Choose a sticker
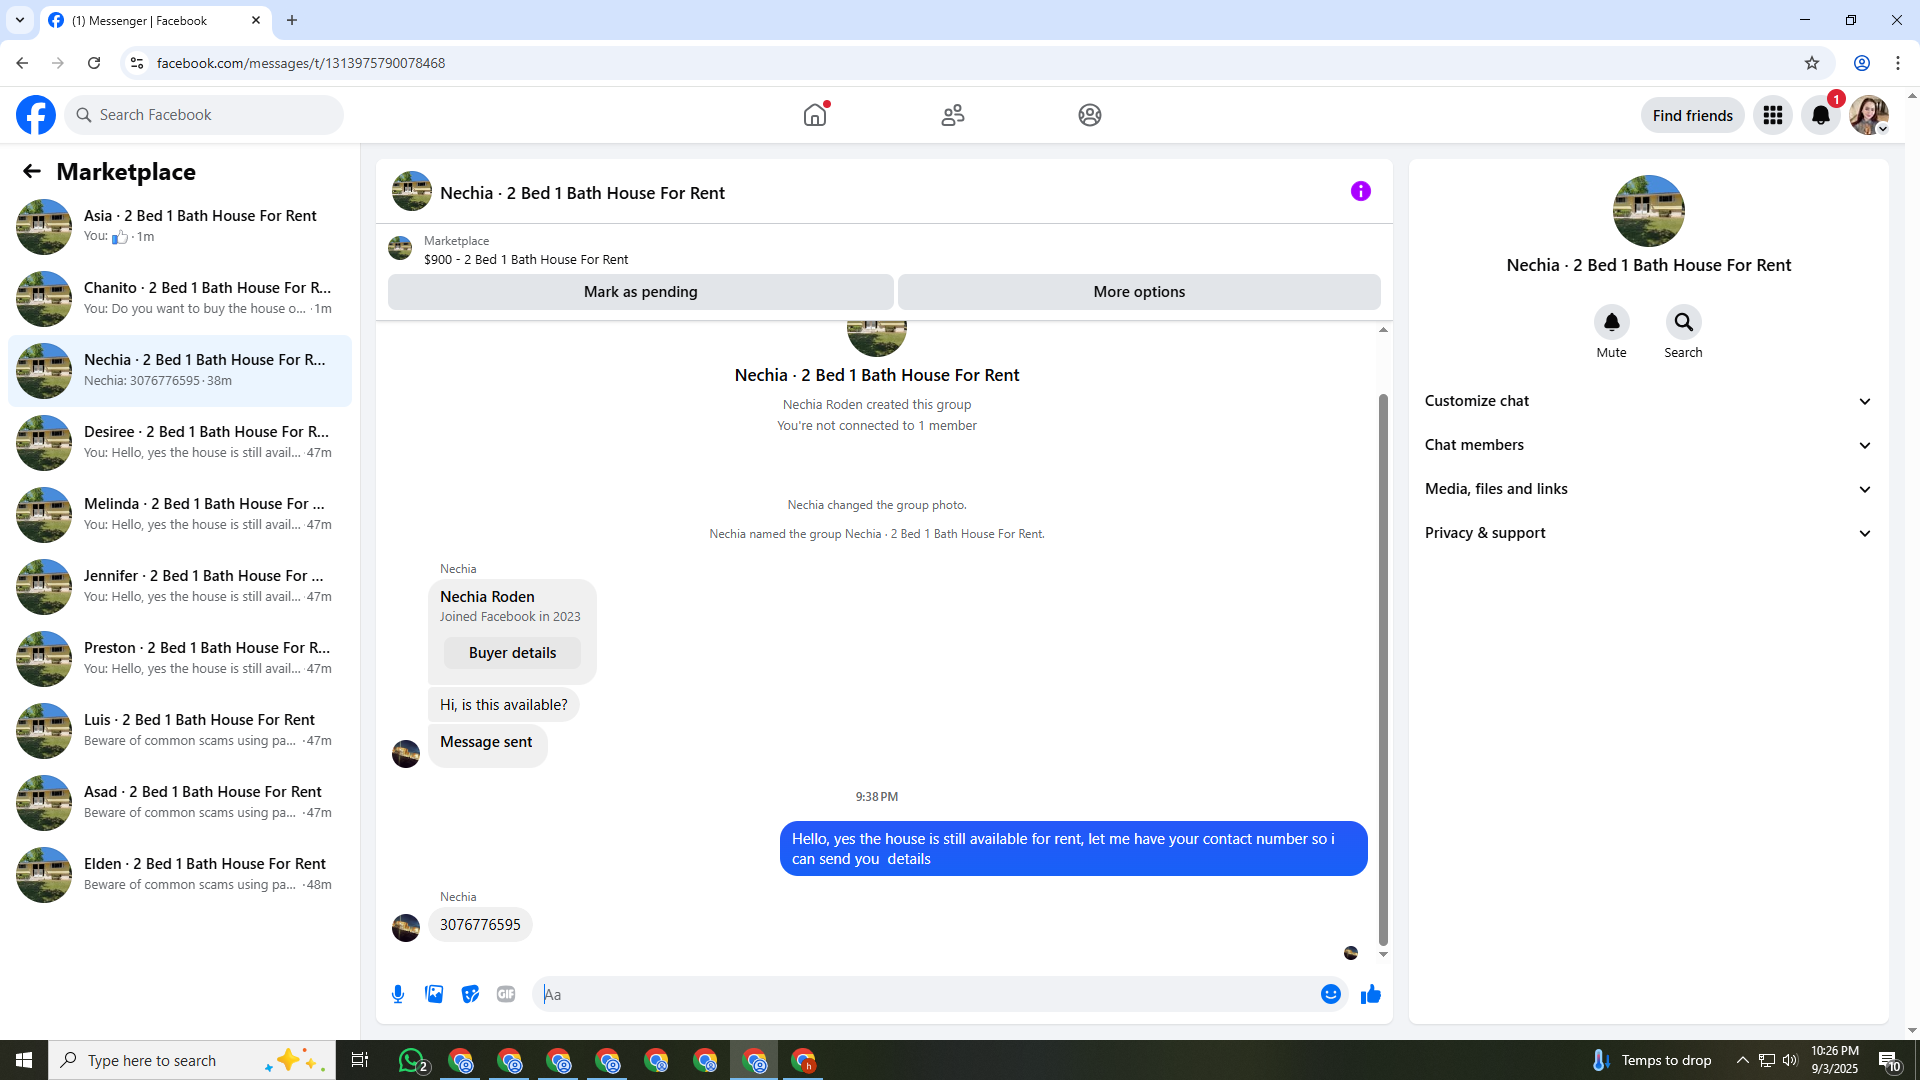The image size is (1920, 1080). pyautogui.click(x=470, y=994)
